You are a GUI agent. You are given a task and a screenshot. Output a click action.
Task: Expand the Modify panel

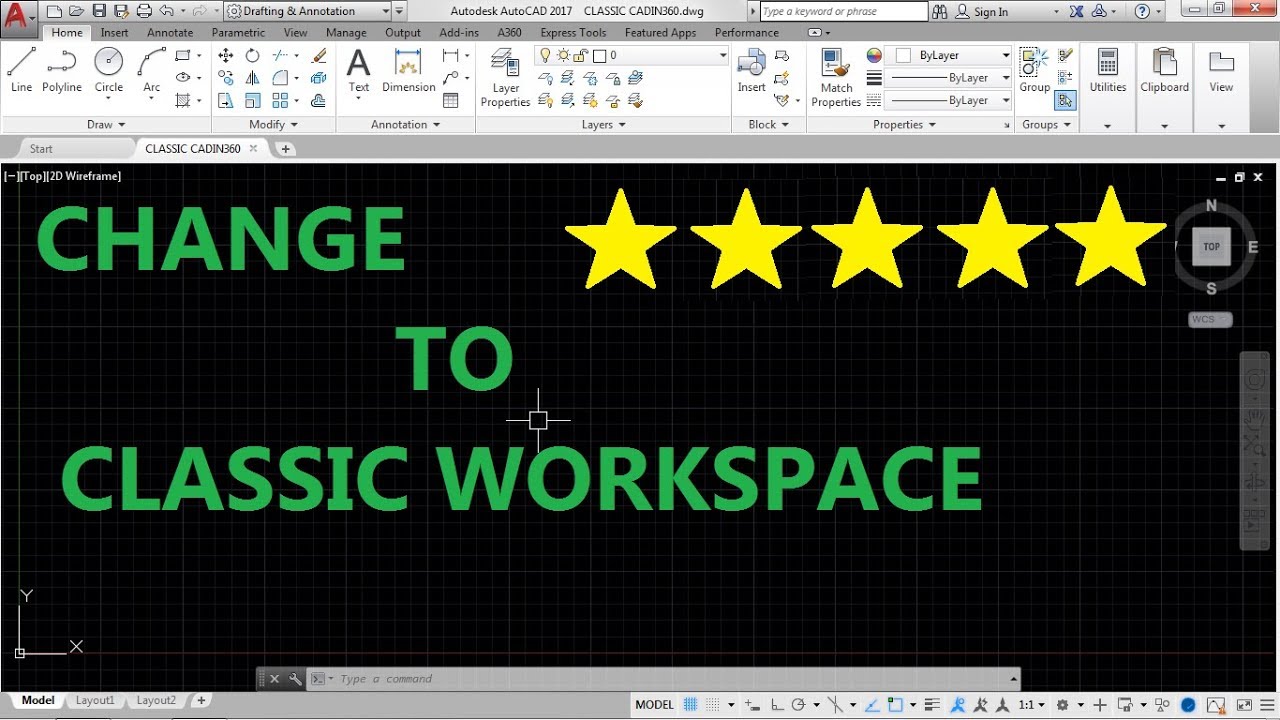[x=273, y=125]
